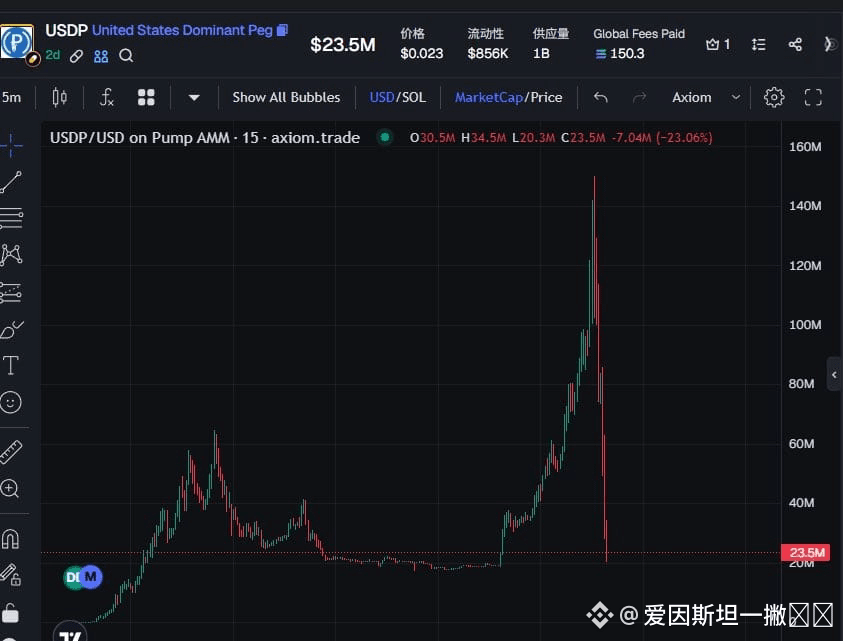Click the blue M chart marker

(x=90, y=577)
